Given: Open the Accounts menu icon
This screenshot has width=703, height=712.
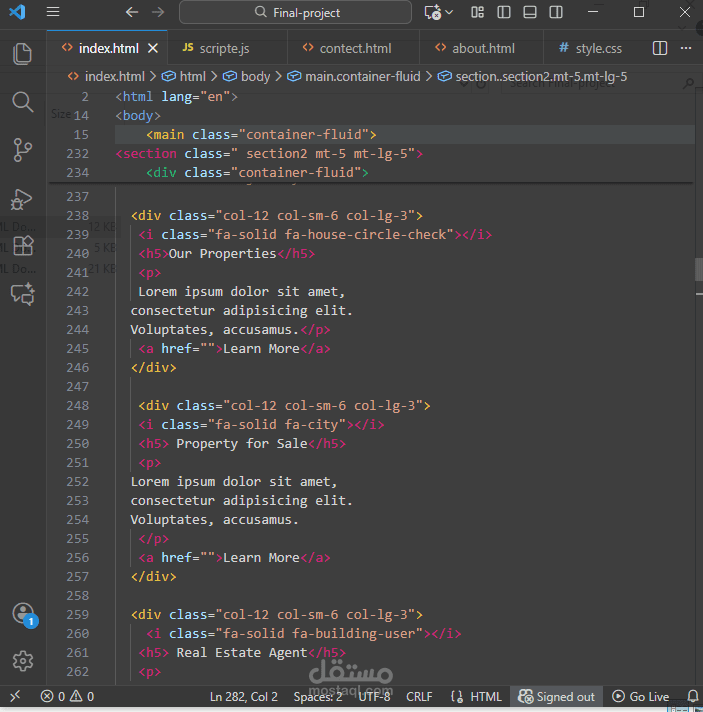Looking at the screenshot, I should pos(23,614).
